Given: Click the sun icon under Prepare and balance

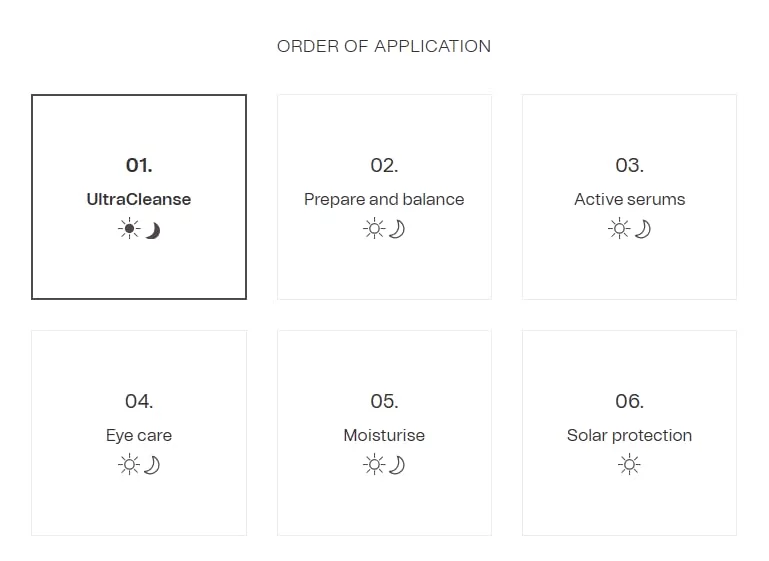Looking at the screenshot, I should coord(375,229).
